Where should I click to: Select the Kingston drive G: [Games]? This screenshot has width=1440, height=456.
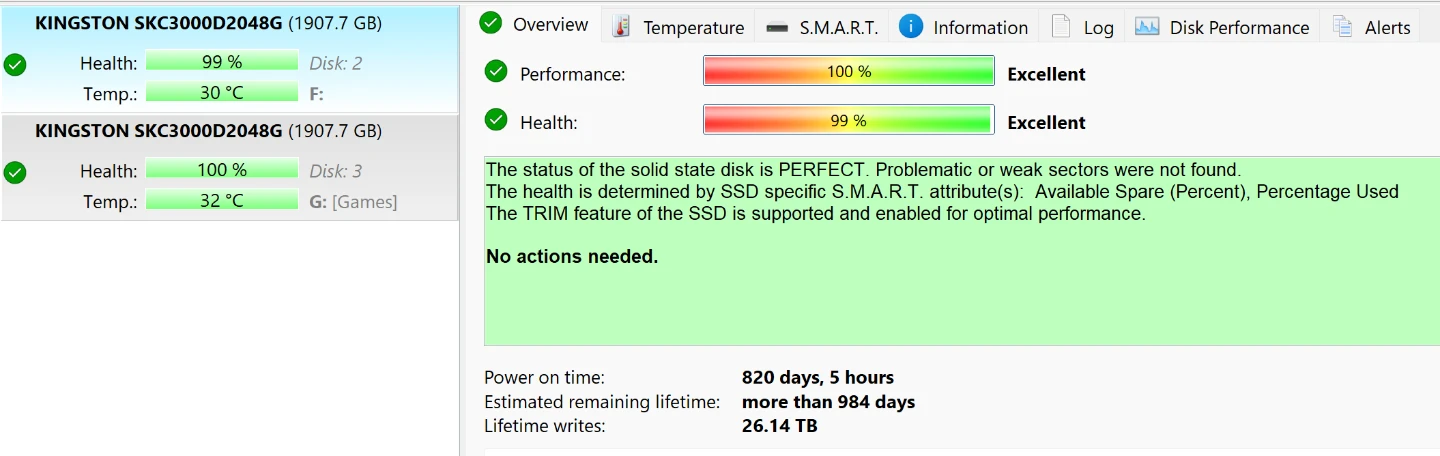[x=229, y=166]
